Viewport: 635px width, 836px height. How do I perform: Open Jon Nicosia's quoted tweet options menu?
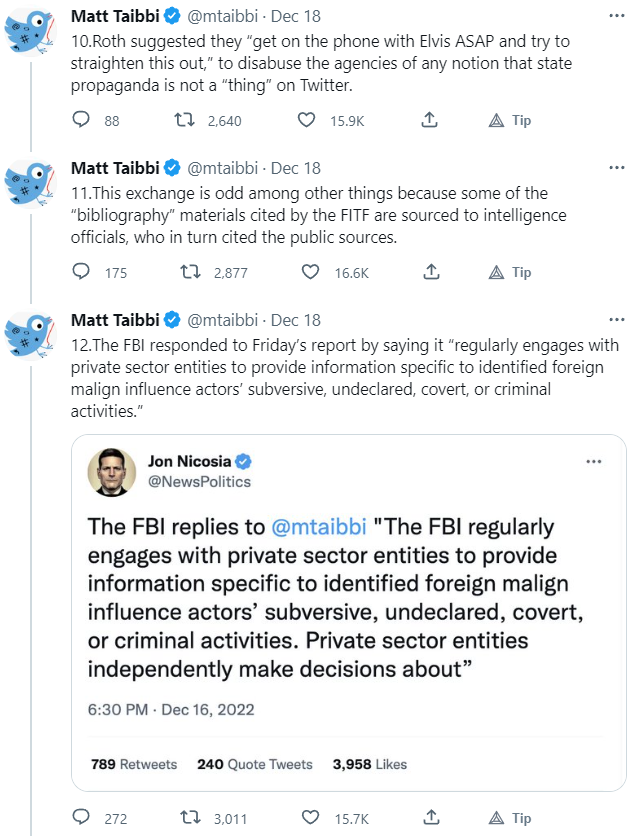pyautogui.click(x=593, y=462)
